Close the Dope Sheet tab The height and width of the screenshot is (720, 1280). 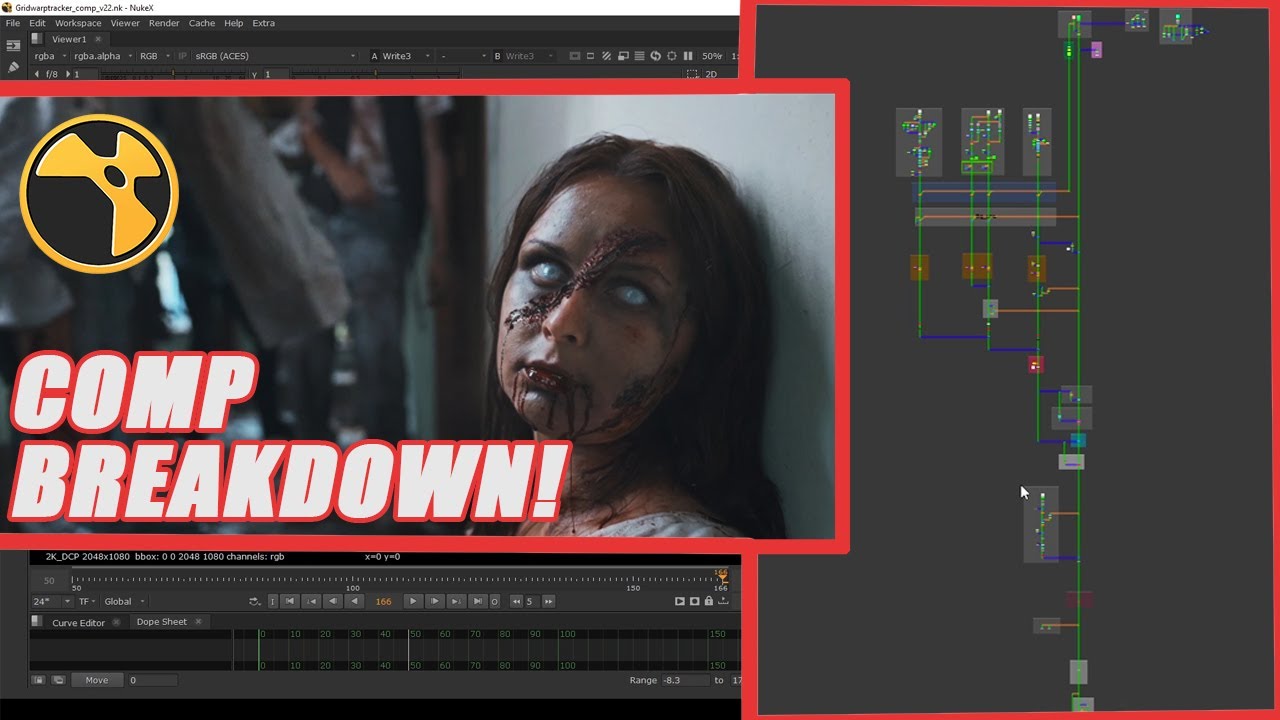point(198,622)
